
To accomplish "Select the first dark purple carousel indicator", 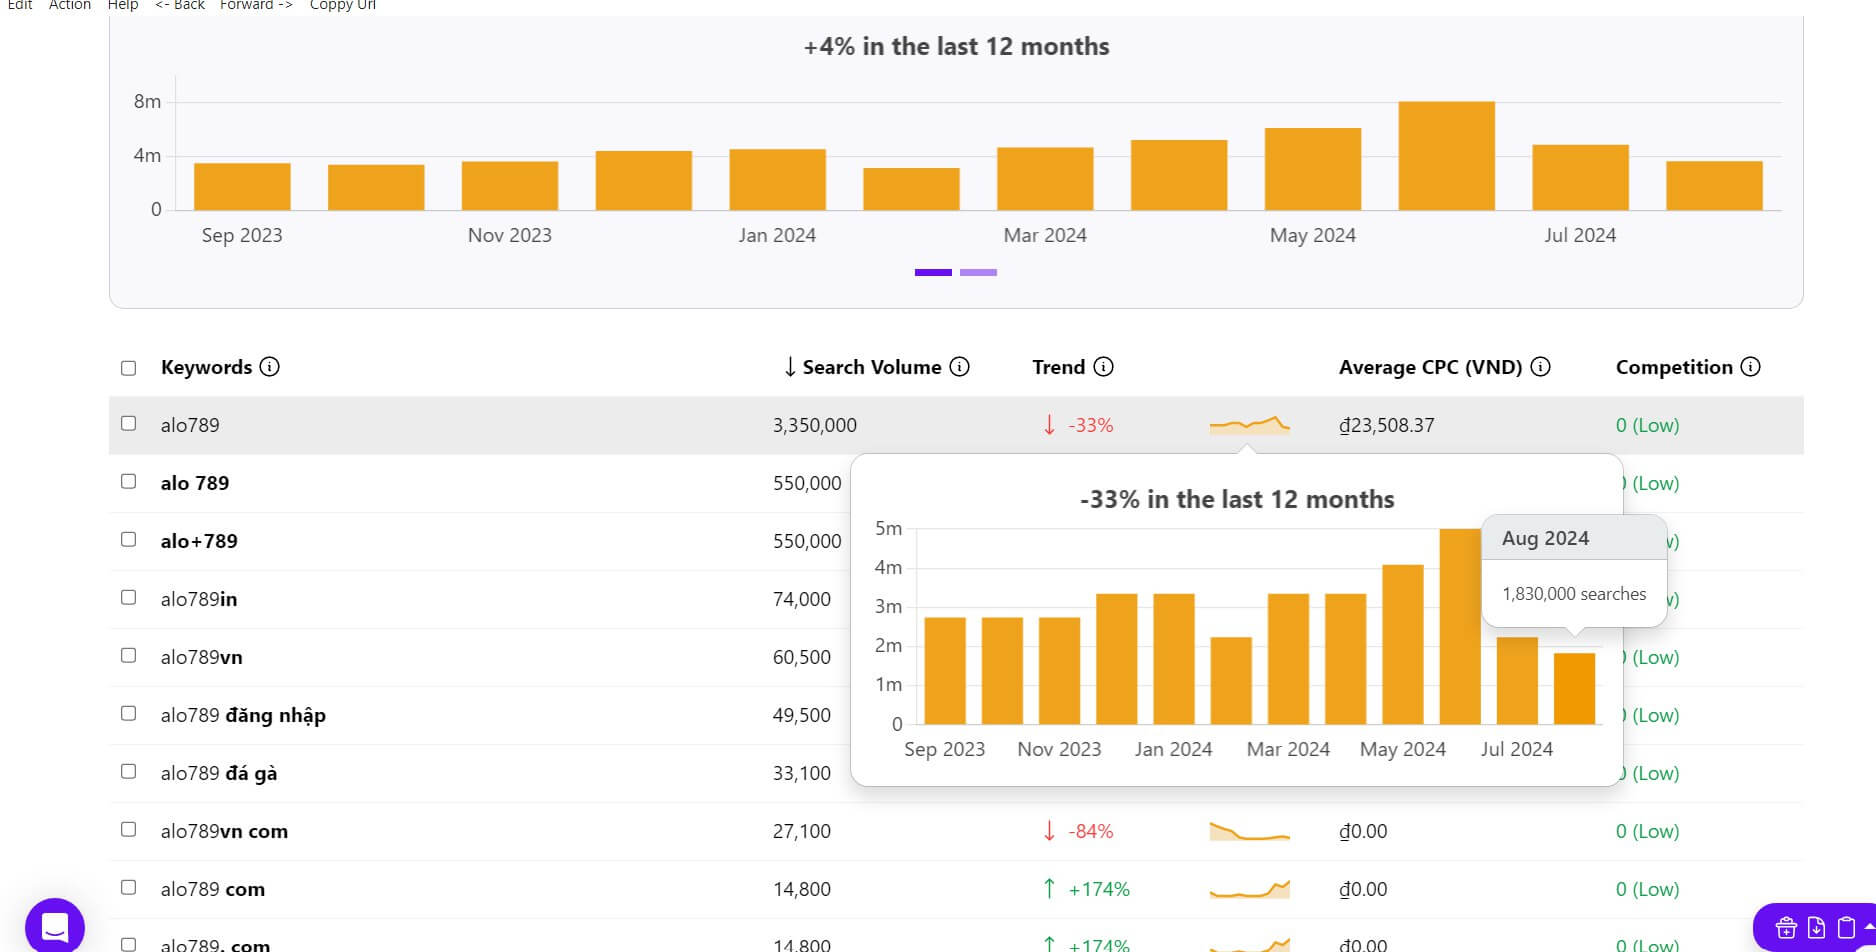I will [x=933, y=272].
